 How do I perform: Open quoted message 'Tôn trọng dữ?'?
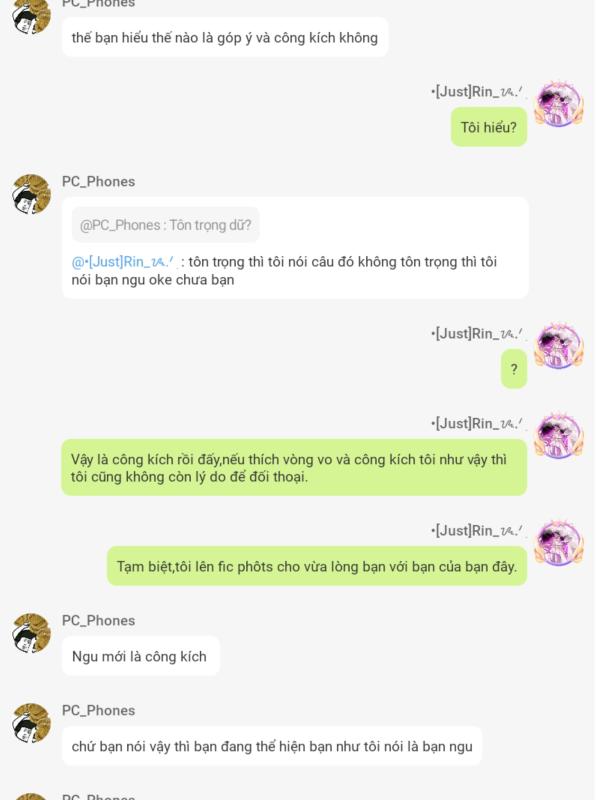tap(166, 225)
